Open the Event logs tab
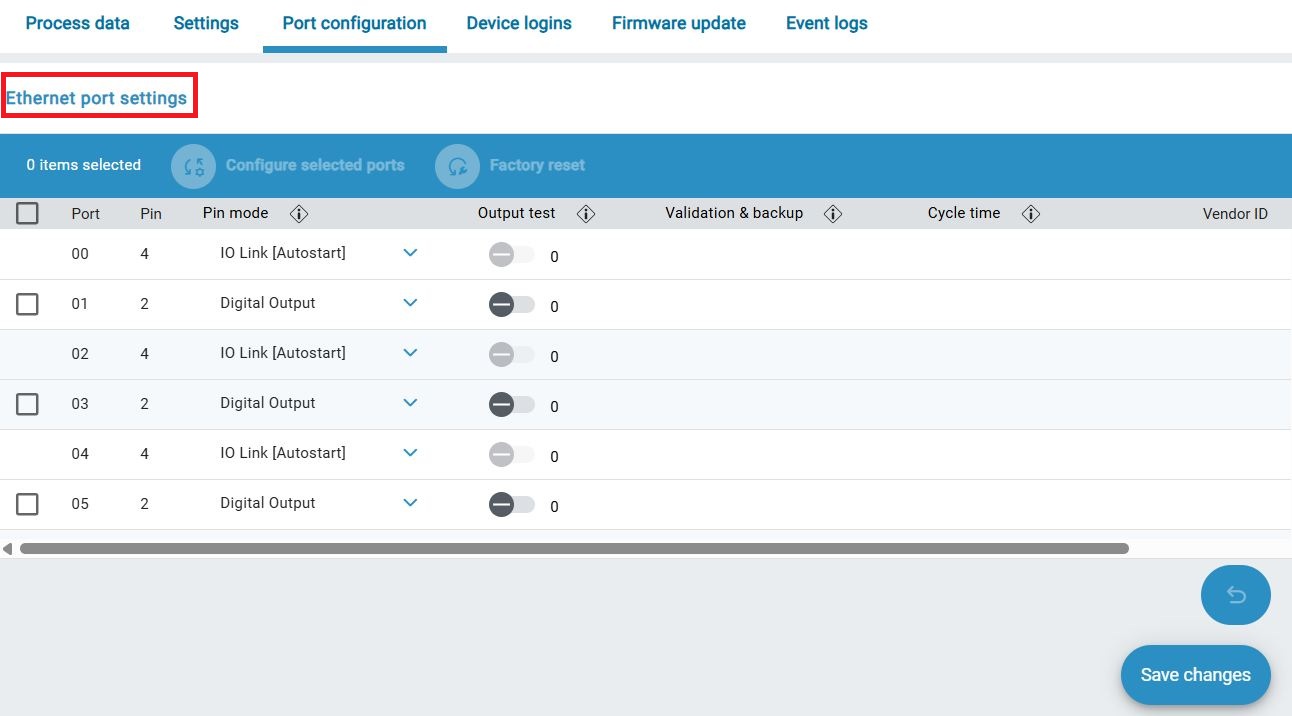Viewport: 1292px width, 716px height. click(827, 23)
